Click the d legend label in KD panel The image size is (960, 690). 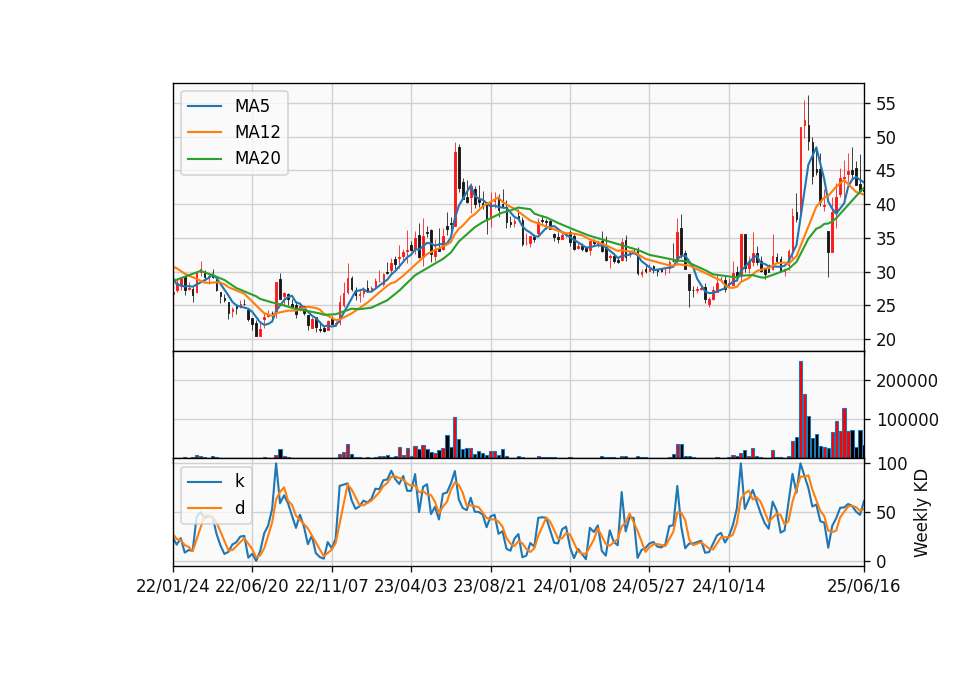coord(240,508)
